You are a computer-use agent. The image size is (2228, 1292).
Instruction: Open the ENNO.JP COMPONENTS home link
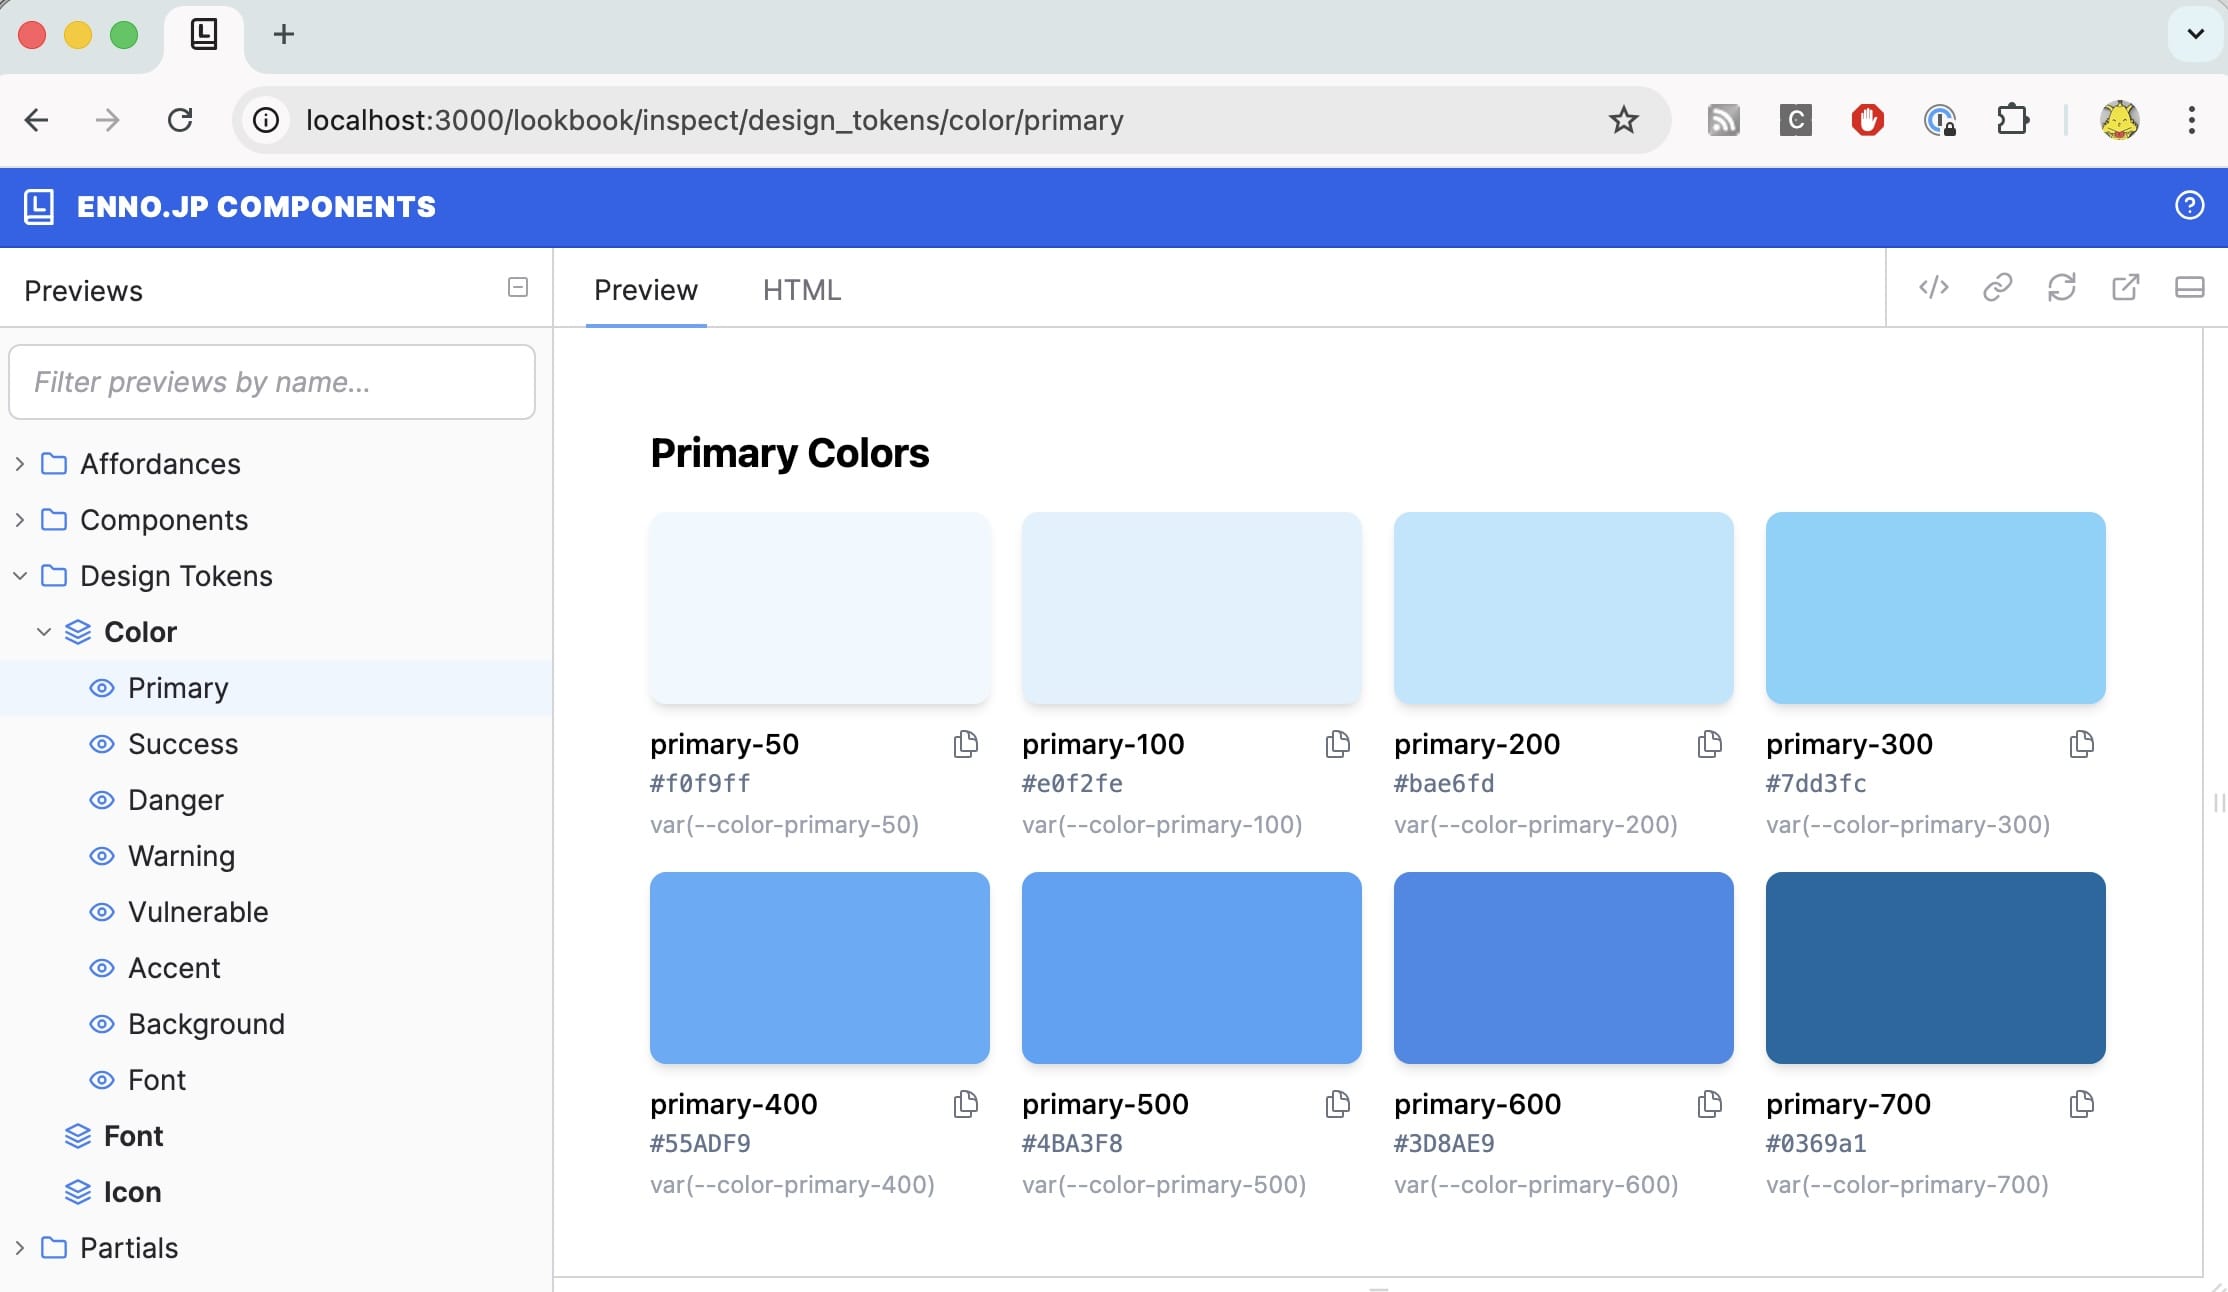coord(256,207)
